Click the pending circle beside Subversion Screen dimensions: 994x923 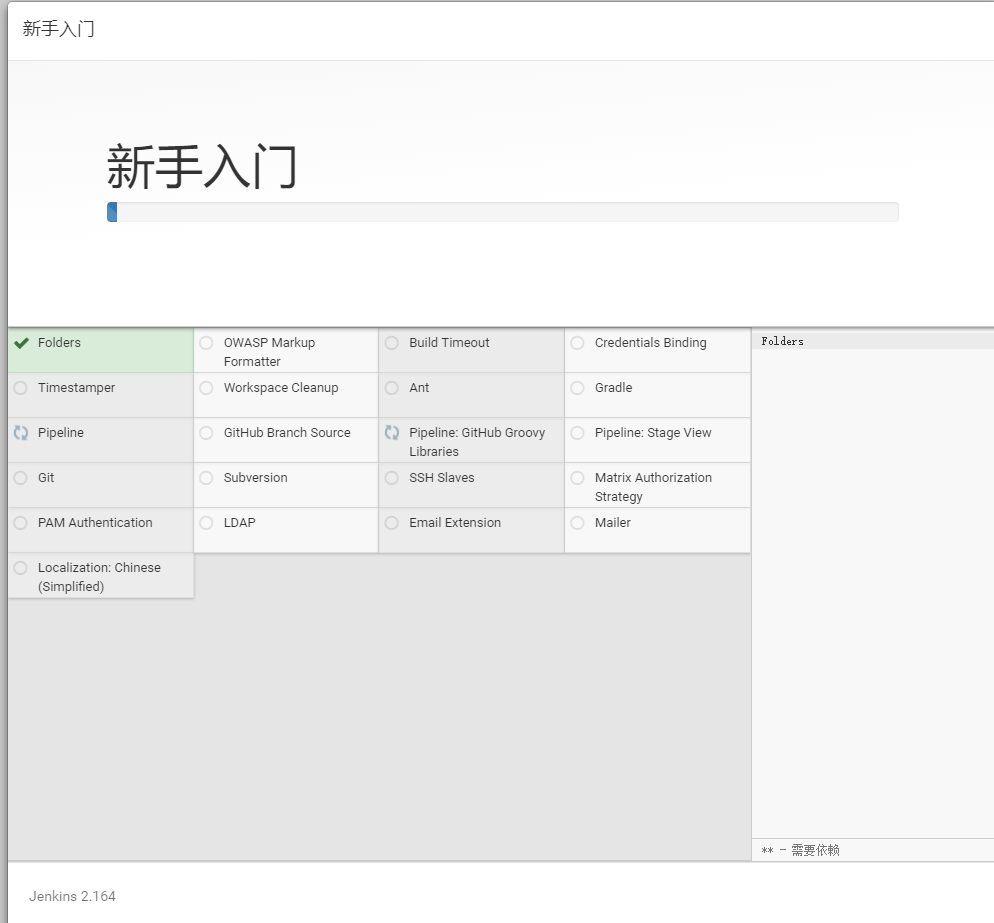tap(206, 478)
